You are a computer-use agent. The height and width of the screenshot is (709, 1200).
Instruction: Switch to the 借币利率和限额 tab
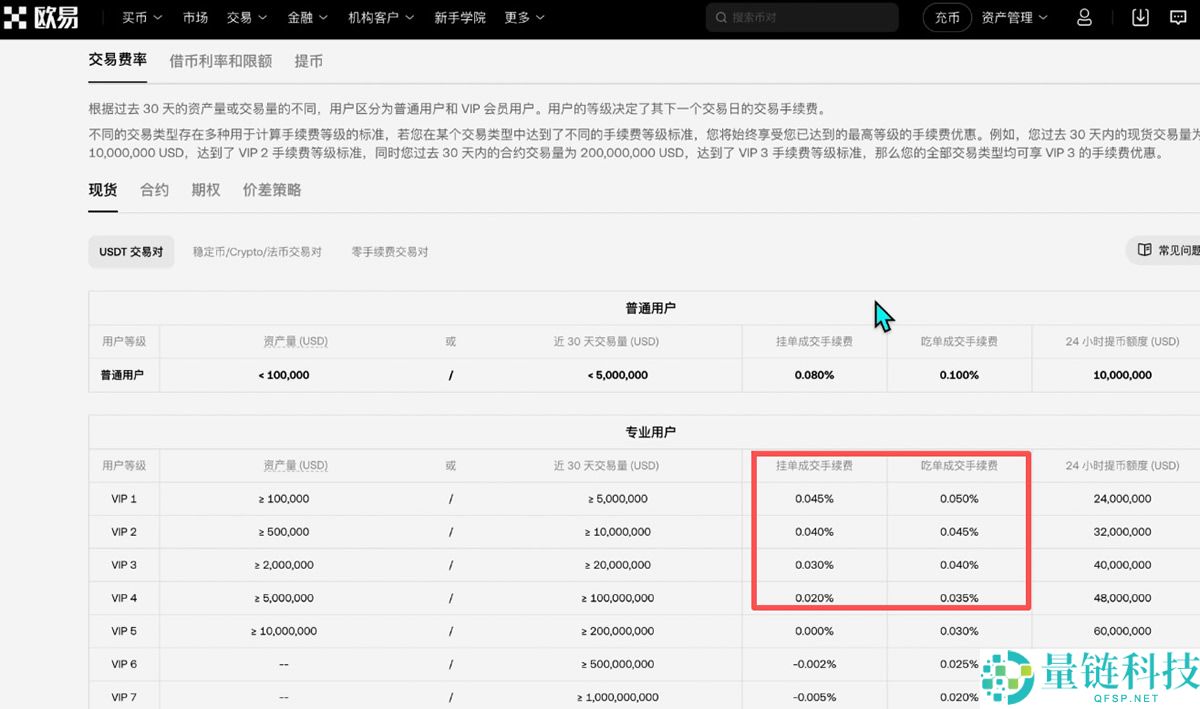coord(221,61)
